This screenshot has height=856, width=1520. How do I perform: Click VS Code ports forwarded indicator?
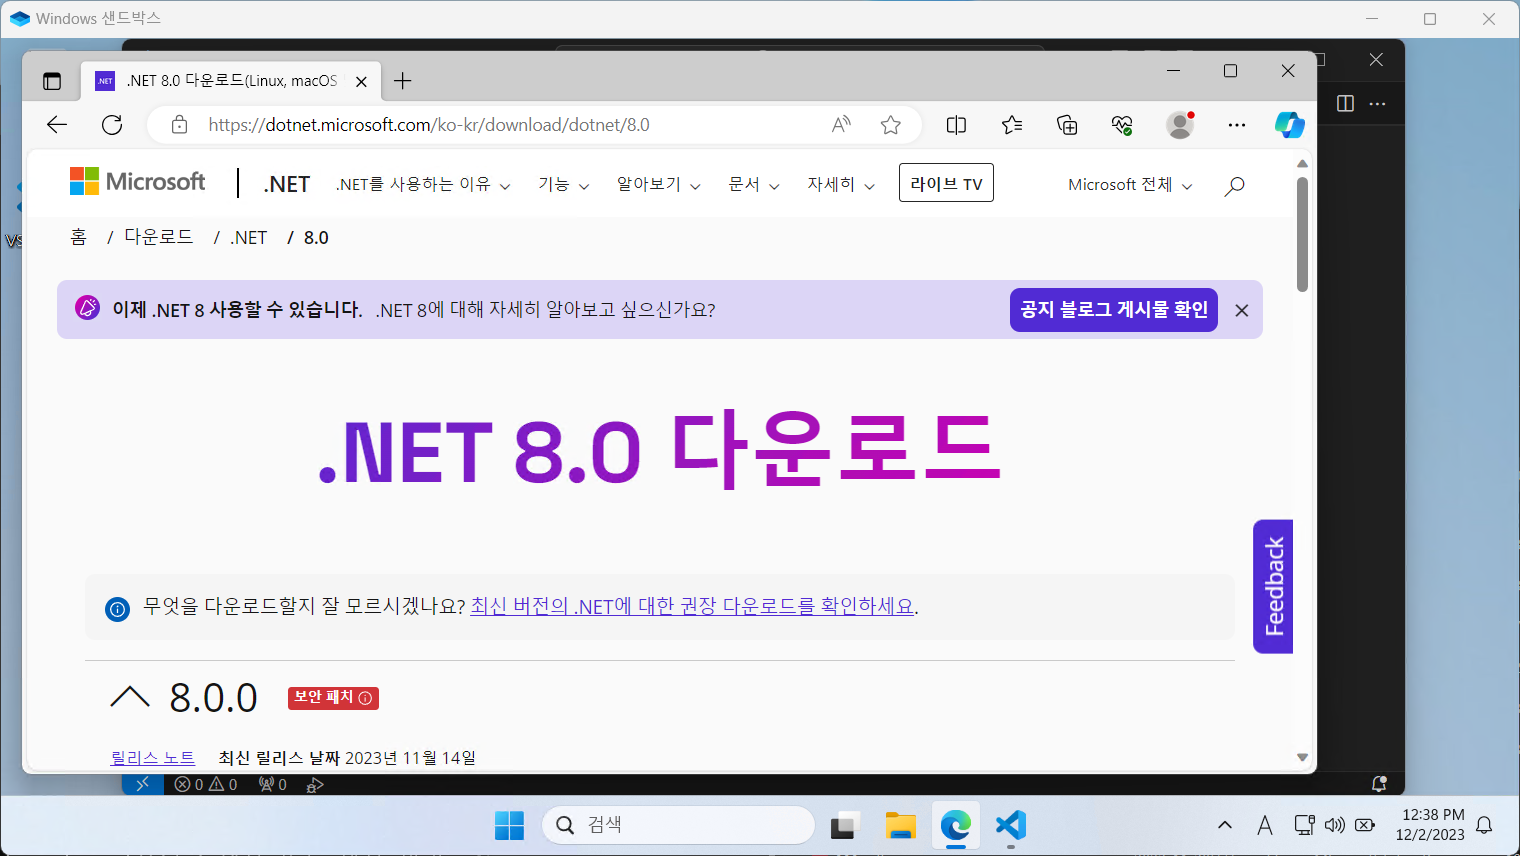(x=273, y=785)
